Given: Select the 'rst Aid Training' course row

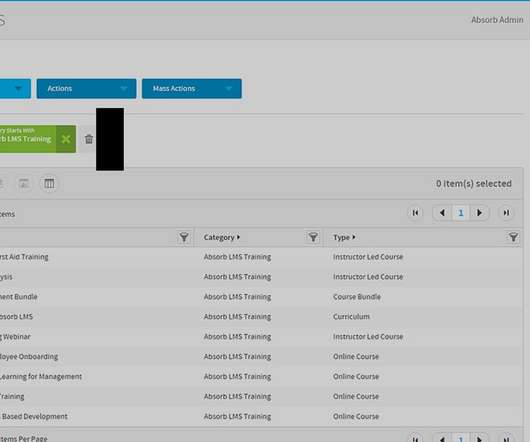Looking at the screenshot, I should pyautogui.click(x=261, y=257).
